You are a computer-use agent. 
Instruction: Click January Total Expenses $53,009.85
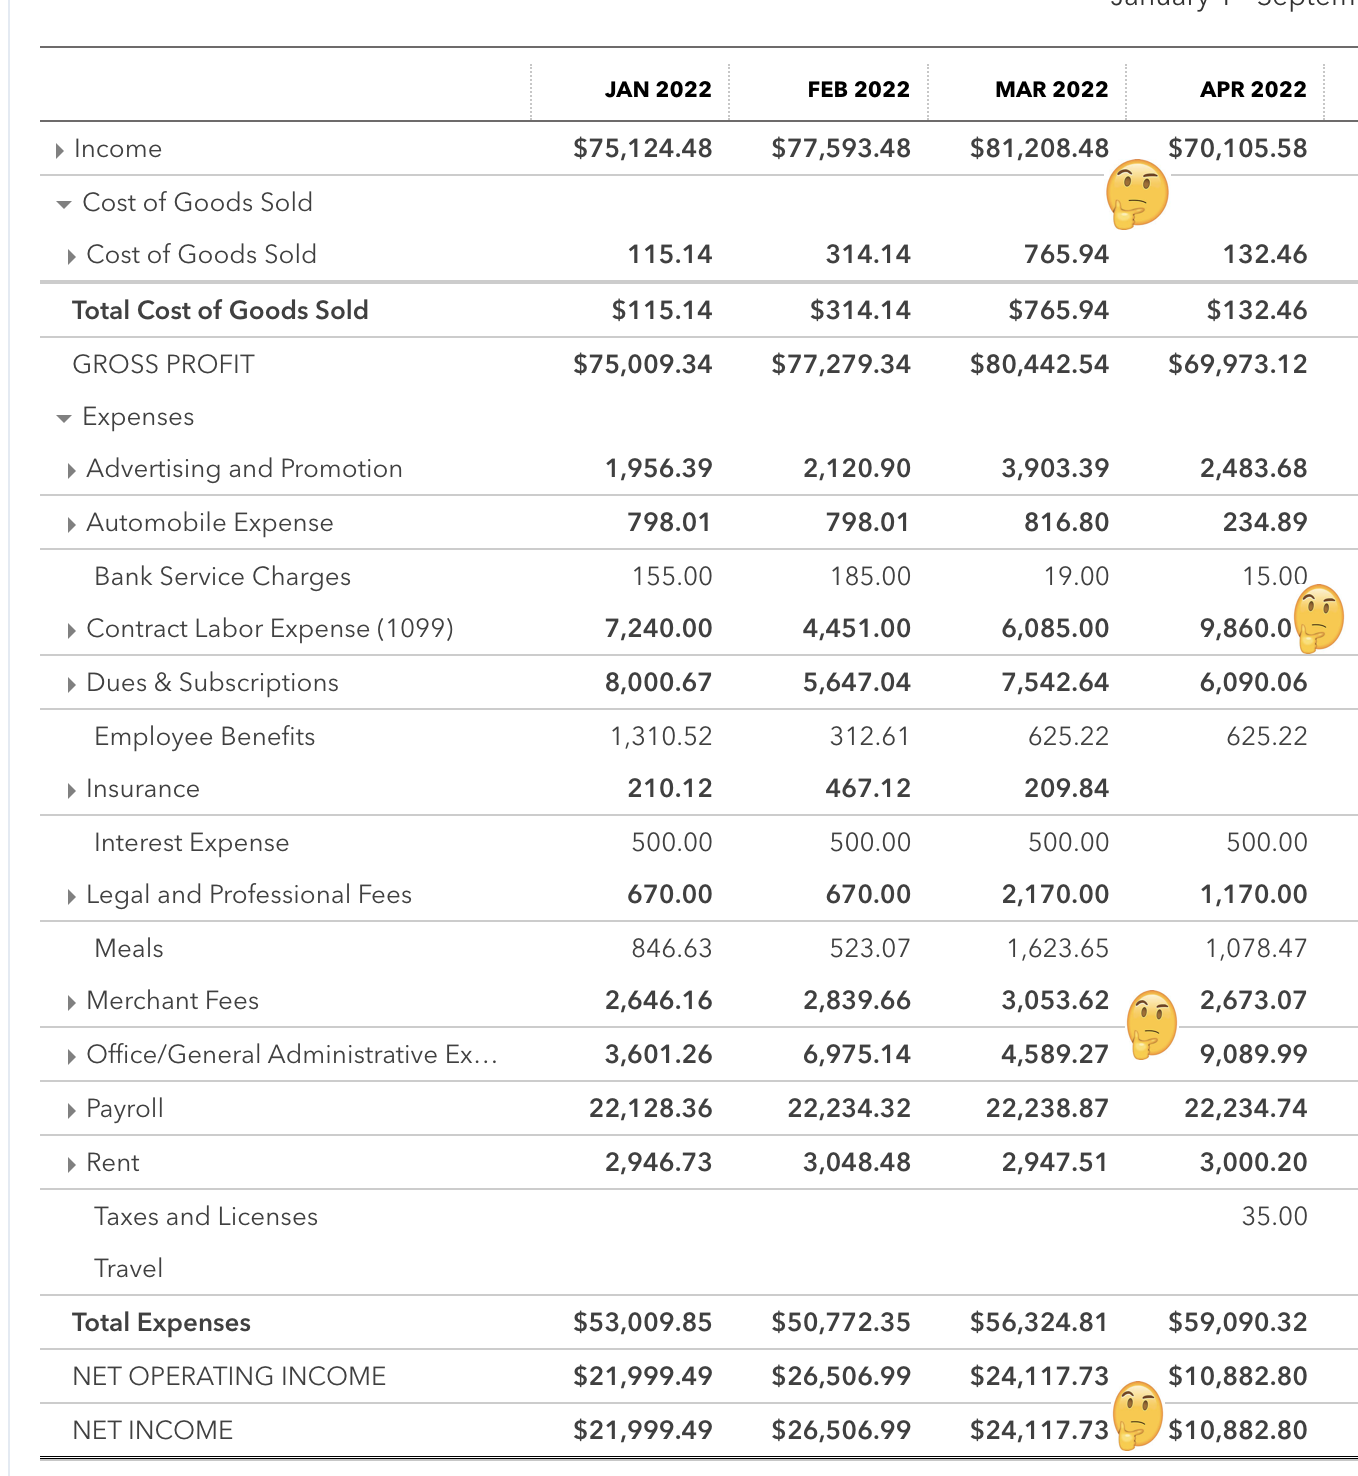[x=642, y=1322]
